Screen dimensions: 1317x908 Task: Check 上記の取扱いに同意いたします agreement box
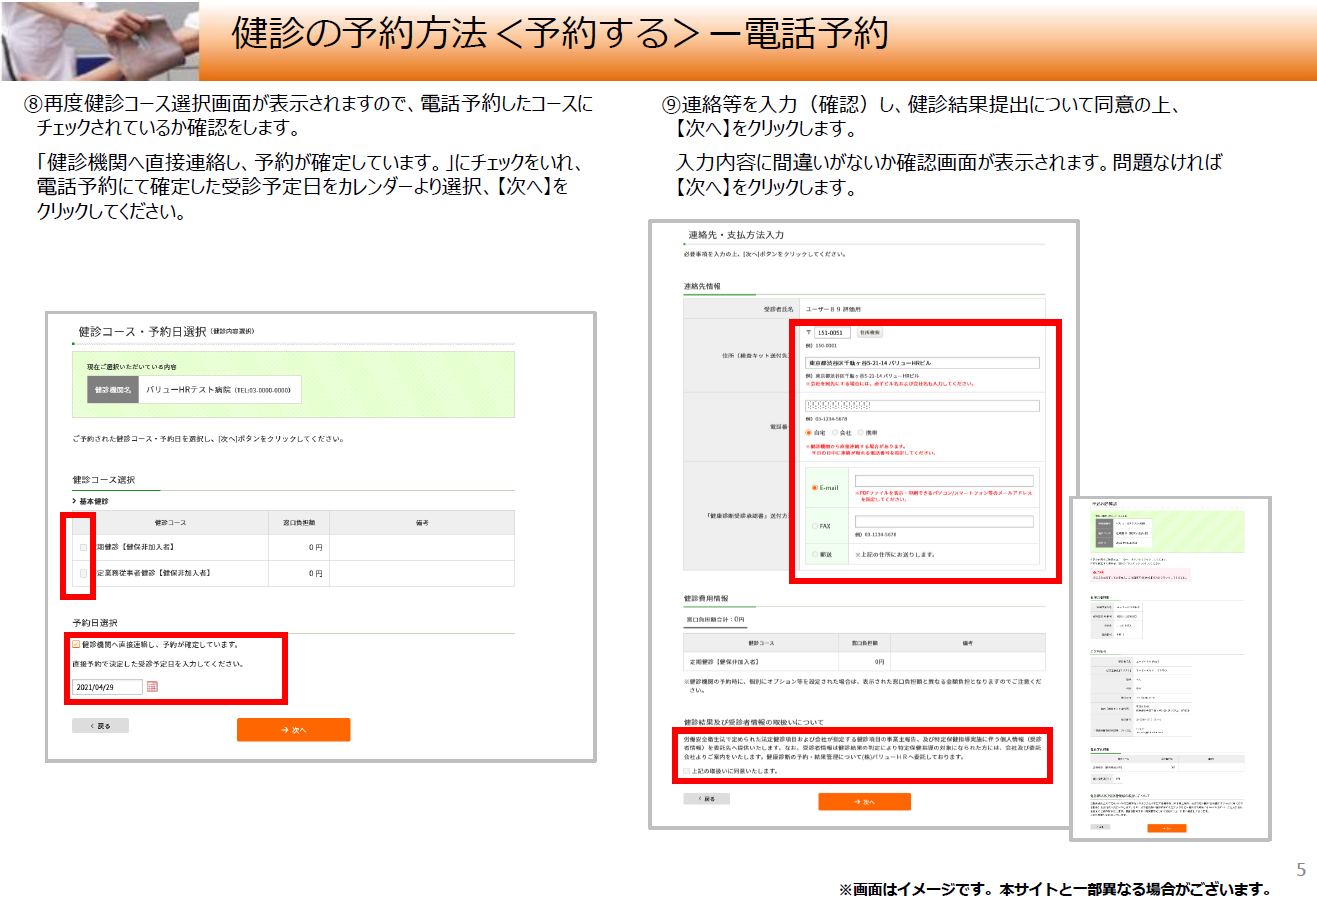click(x=687, y=771)
